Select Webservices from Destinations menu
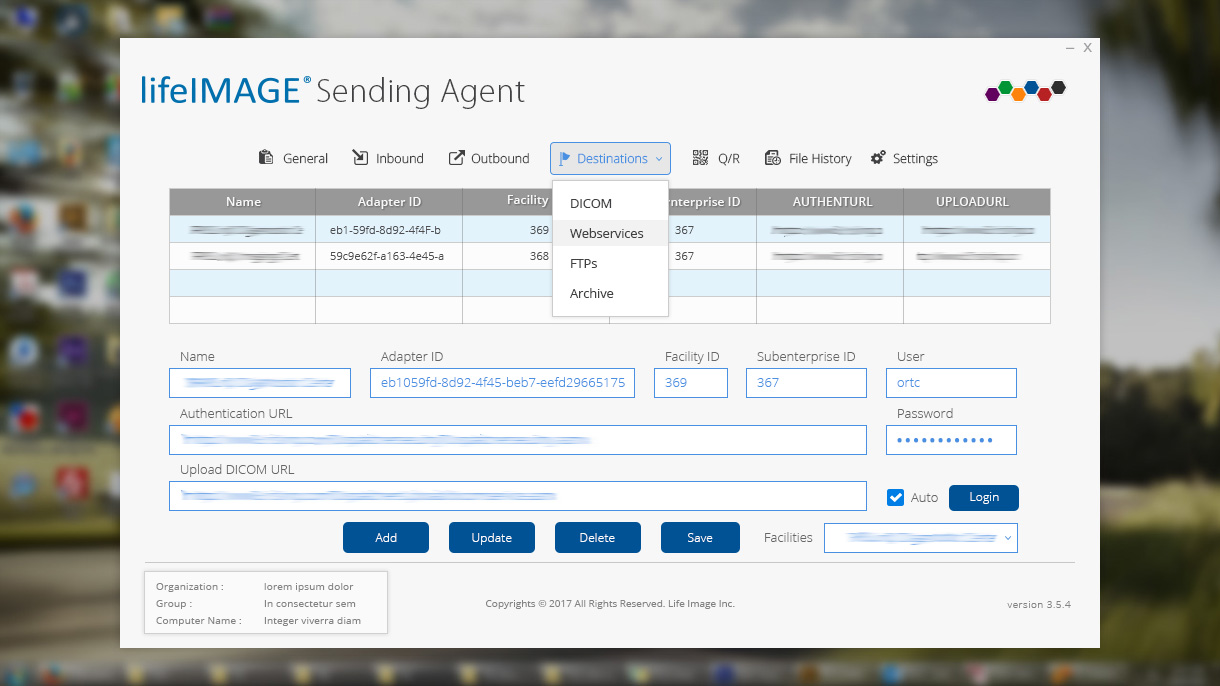 click(610, 233)
